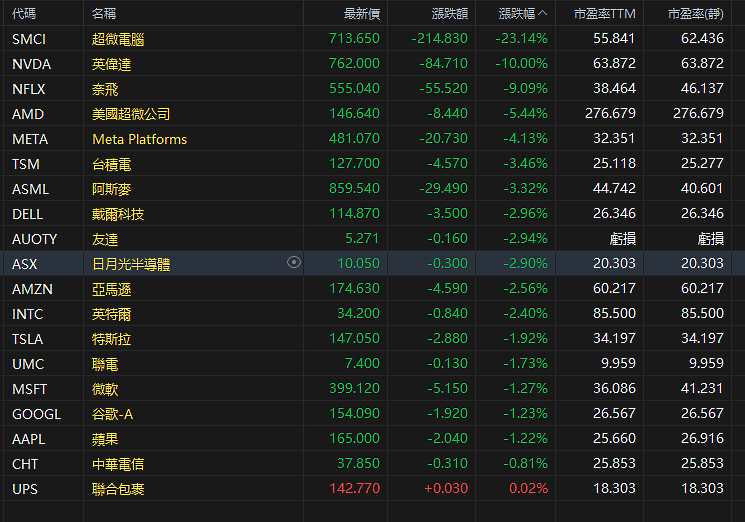Viewport: 745px width, 522px height.
Task: Click SMCI latest price 713.650
Action: click(354, 38)
